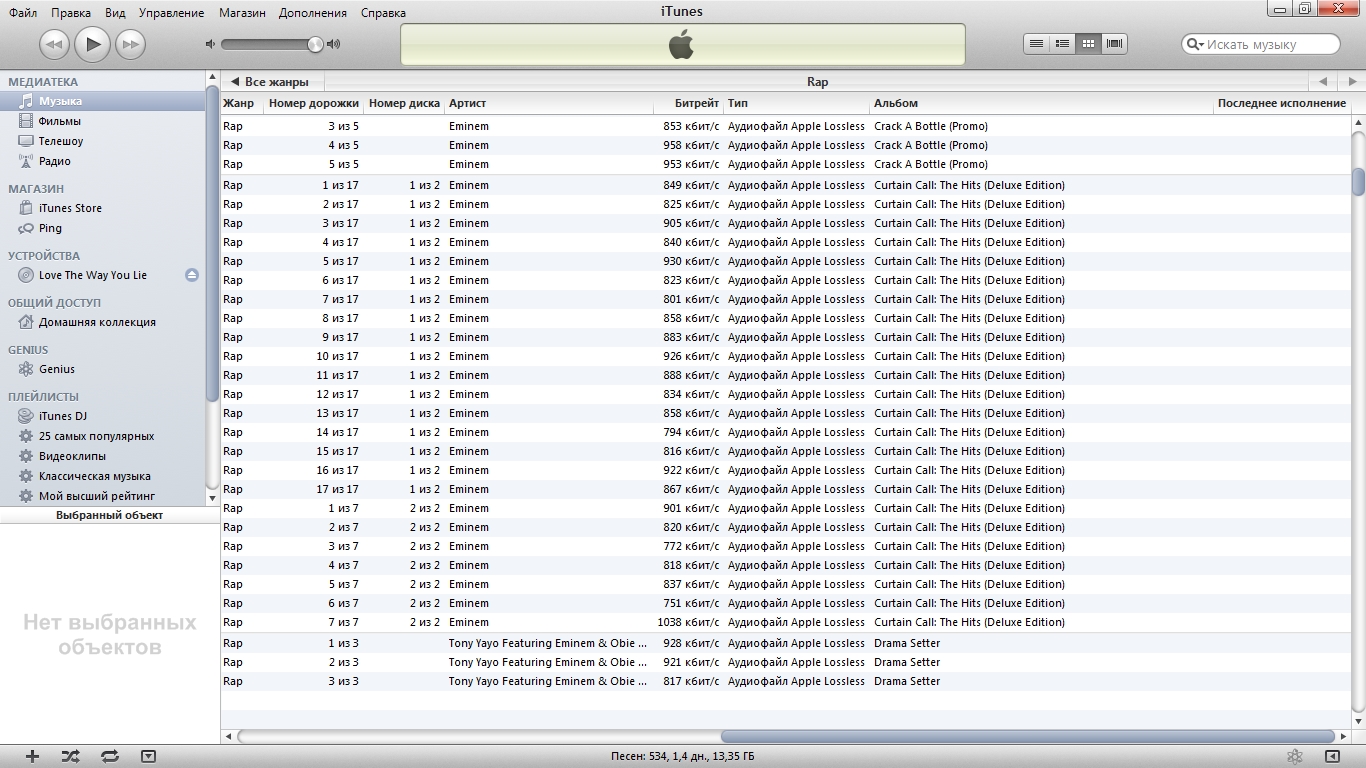Viewport: 1366px width, 768px height.
Task: Sort by the Альбом column
Action: (1042, 103)
